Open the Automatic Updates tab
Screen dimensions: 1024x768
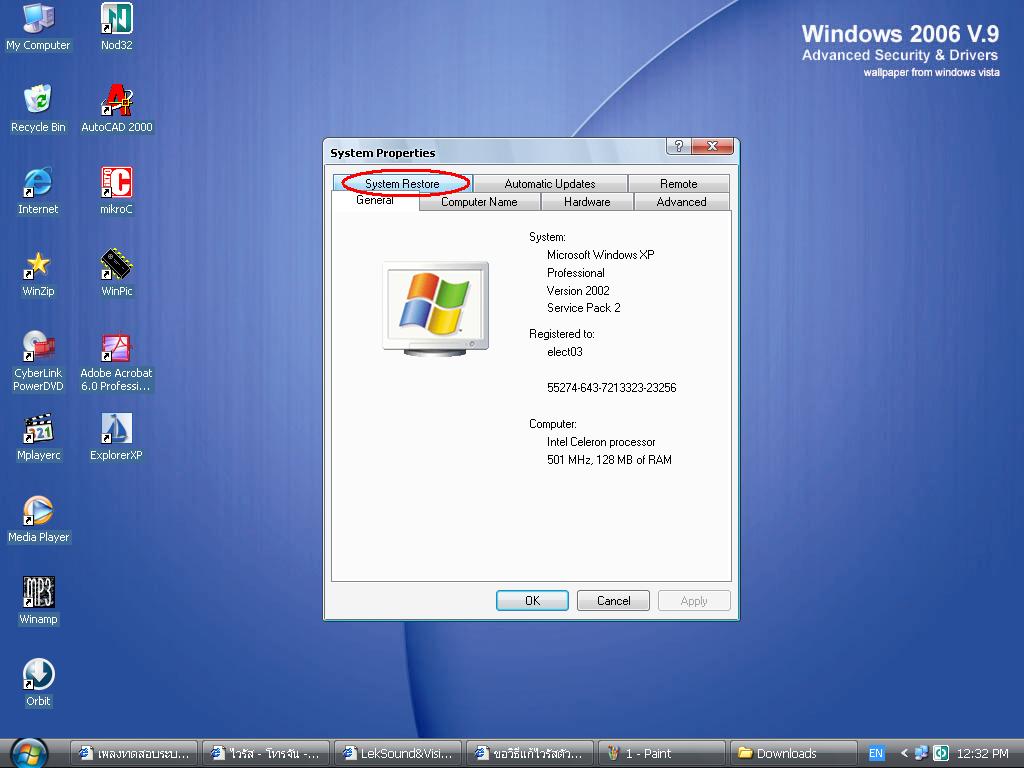[550, 184]
